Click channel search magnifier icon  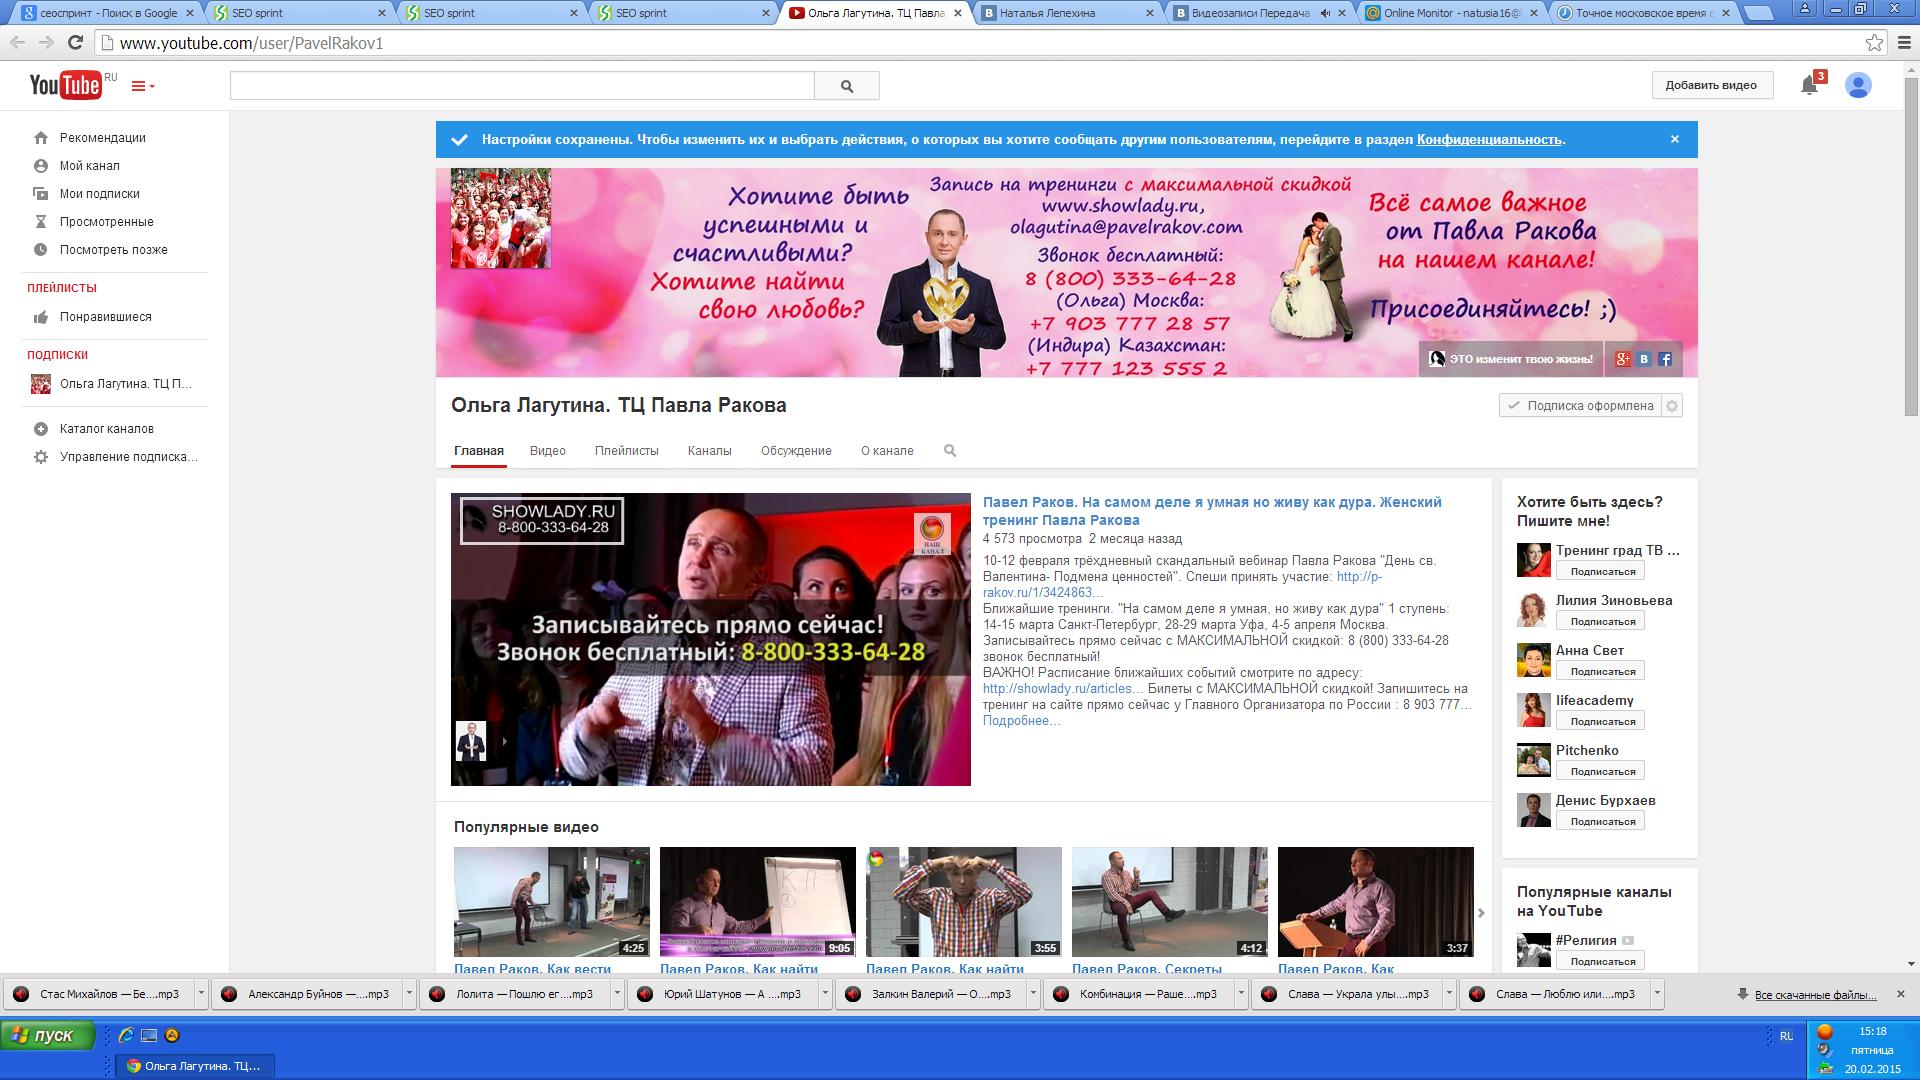(x=950, y=451)
